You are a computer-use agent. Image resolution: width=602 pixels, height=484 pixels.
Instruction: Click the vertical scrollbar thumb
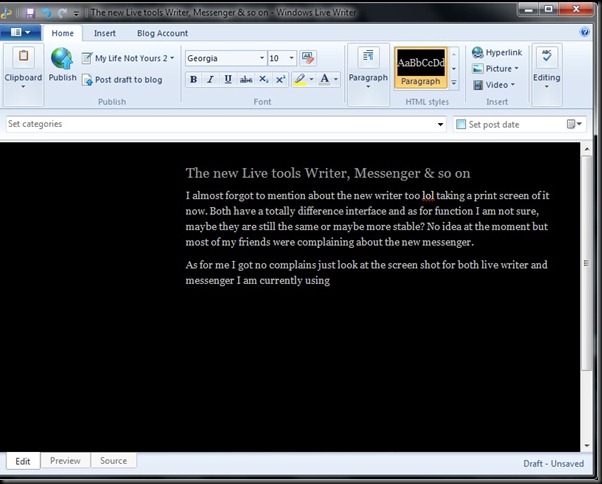586,263
